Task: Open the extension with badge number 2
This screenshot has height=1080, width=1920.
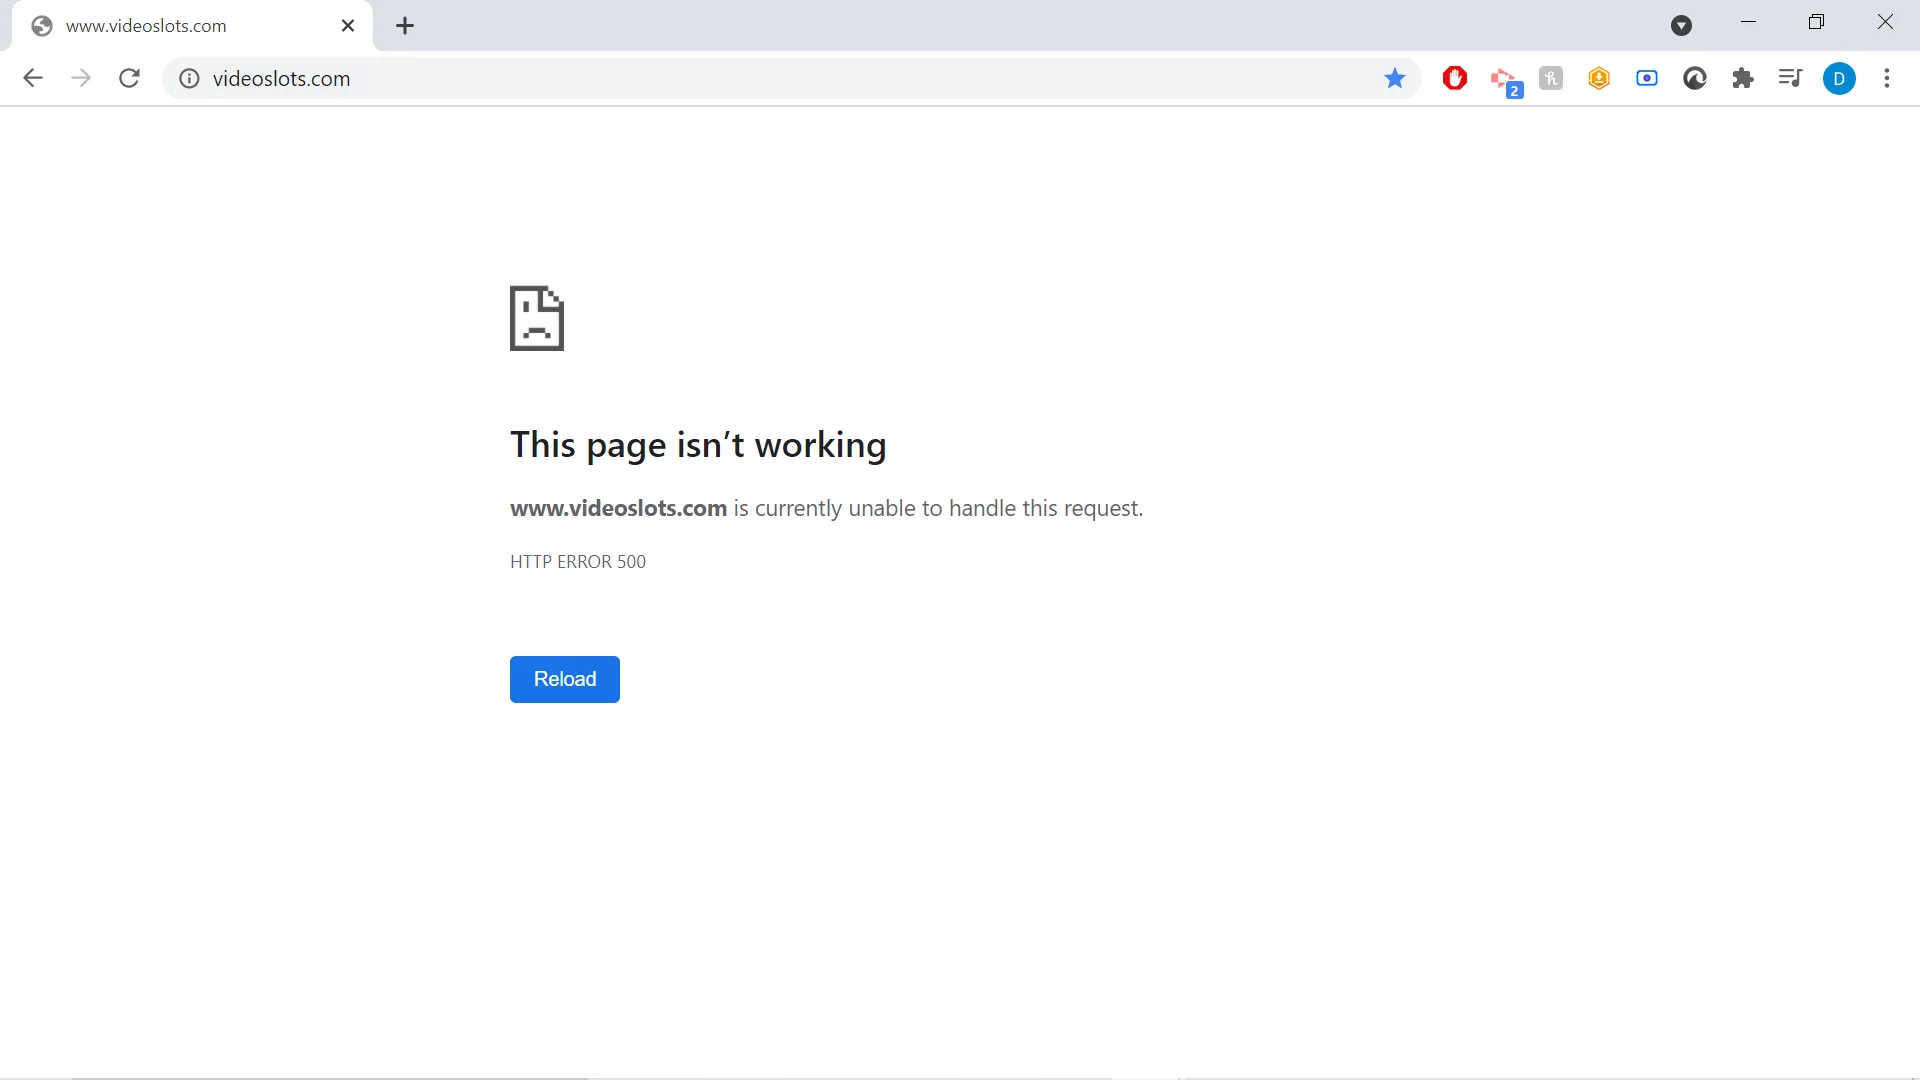Action: [1505, 80]
